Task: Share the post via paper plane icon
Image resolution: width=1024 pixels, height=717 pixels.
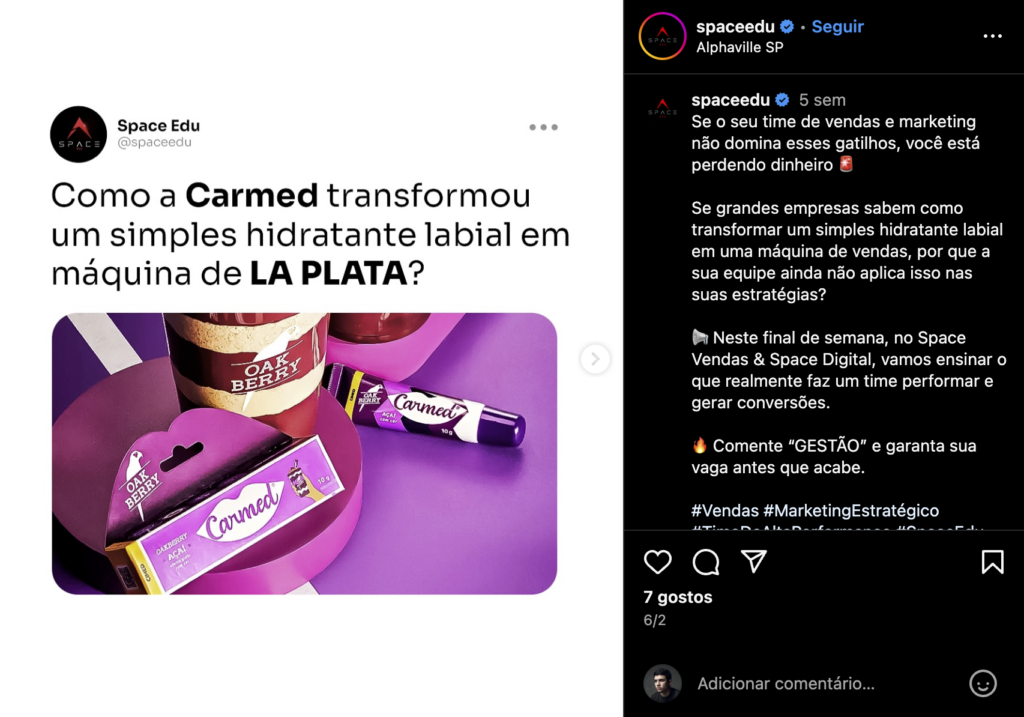Action: (x=754, y=561)
